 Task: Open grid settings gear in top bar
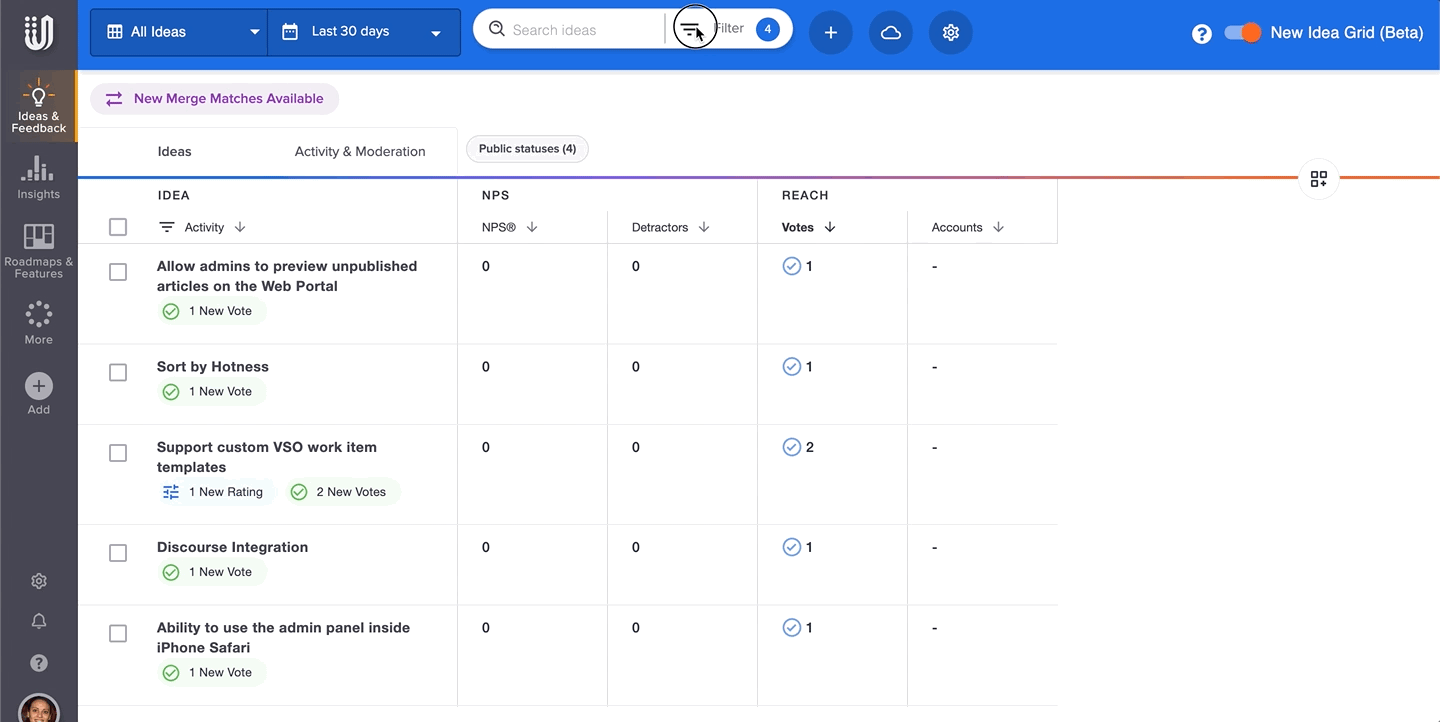pos(950,33)
